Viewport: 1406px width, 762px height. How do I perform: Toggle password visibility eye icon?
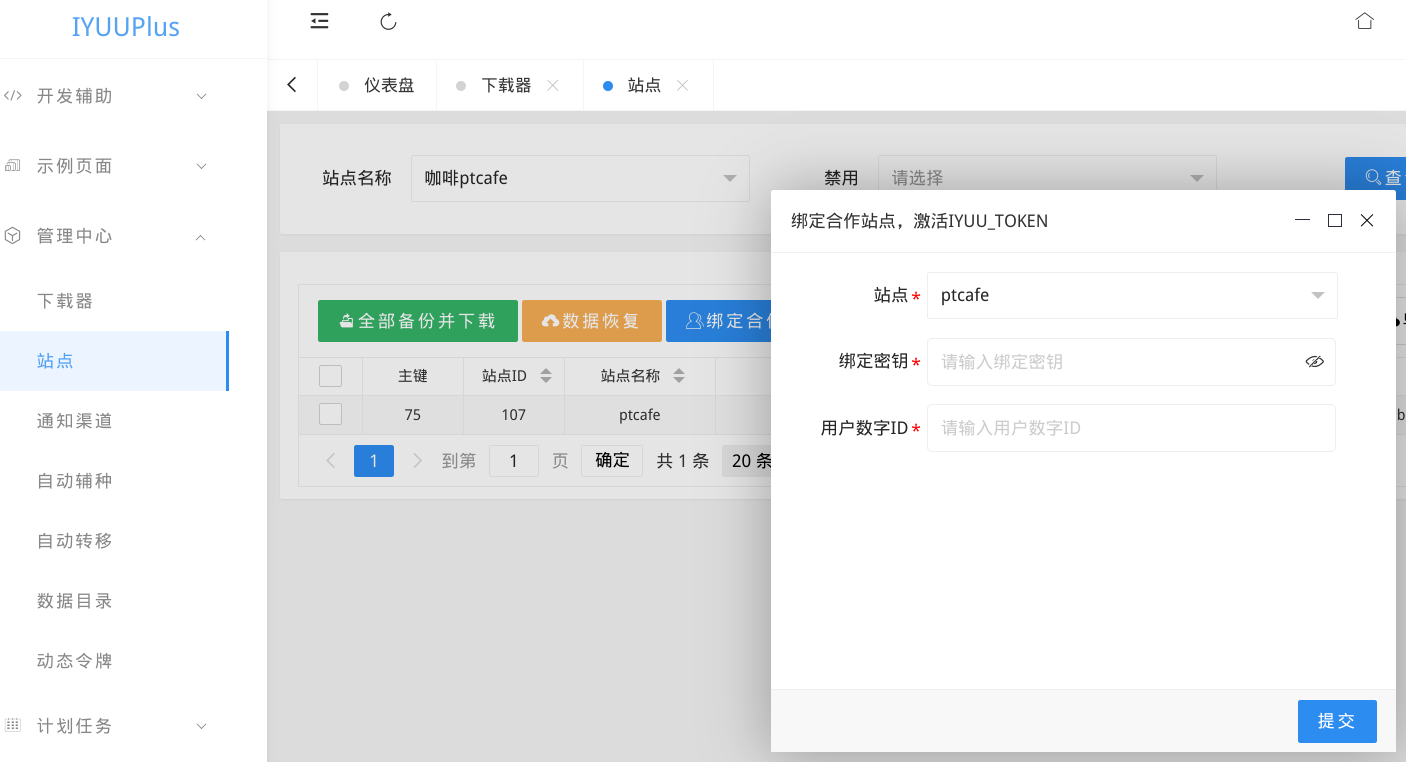(1315, 362)
